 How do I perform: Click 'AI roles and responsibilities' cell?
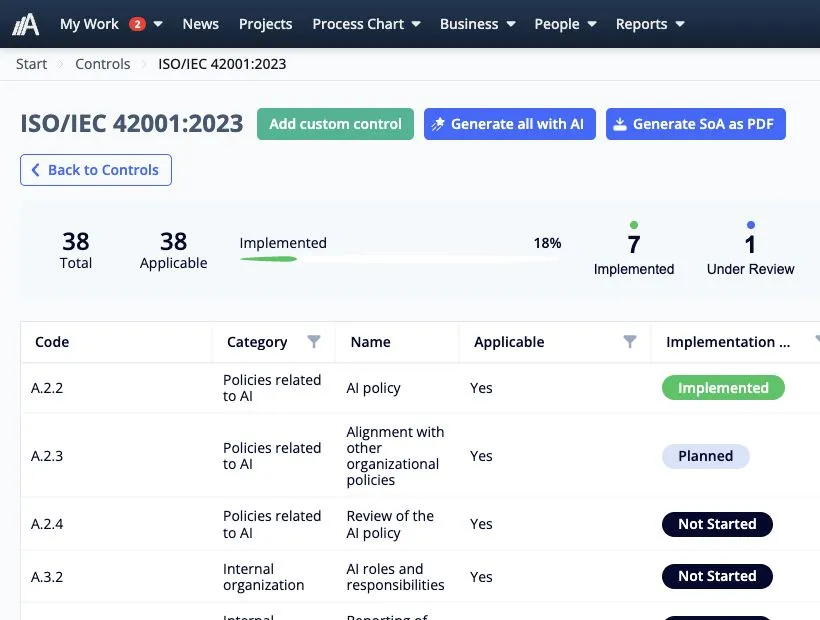(395, 577)
